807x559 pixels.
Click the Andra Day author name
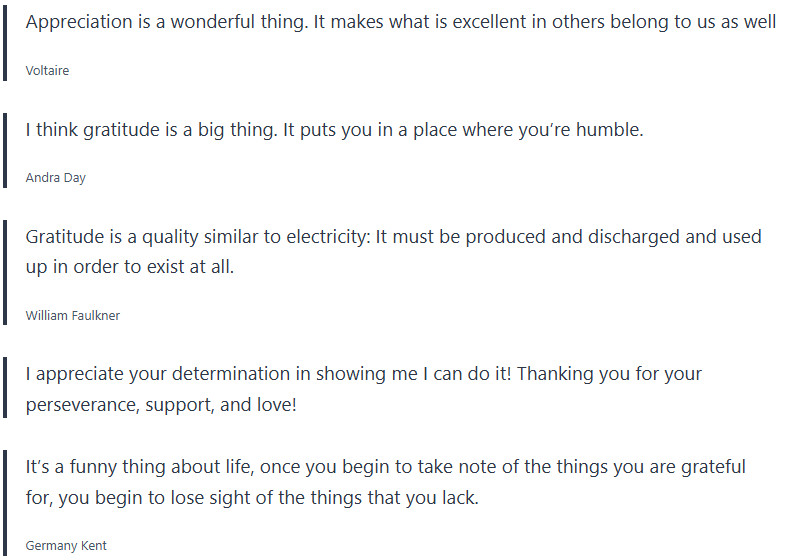point(56,178)
